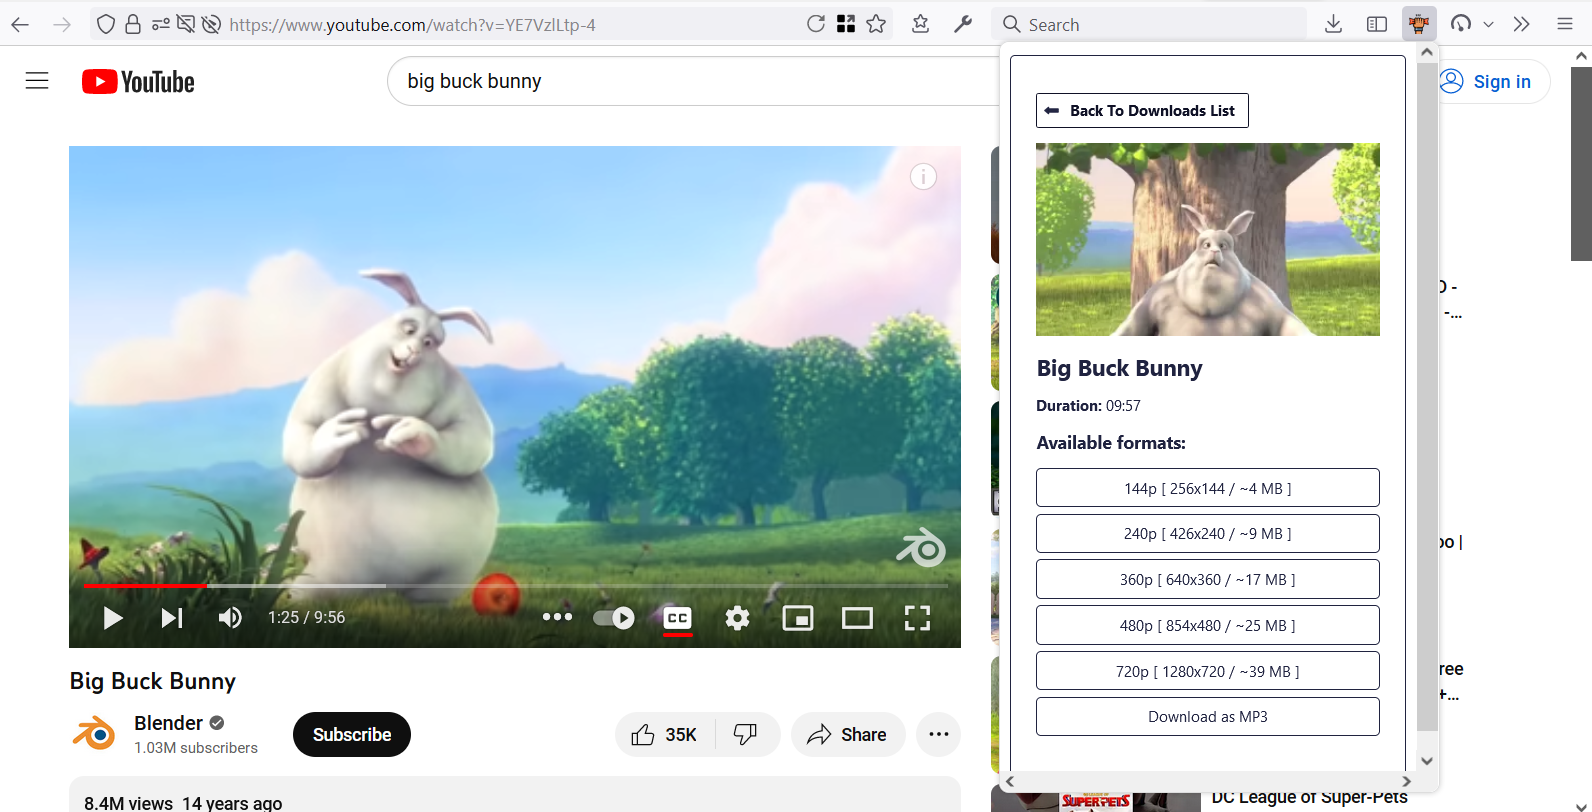This screenshot has width=1592, height=812.
Task: Toggle the sidebar panel icon in toolbar
Action: pyautogui.click(x=1377, y=24)
